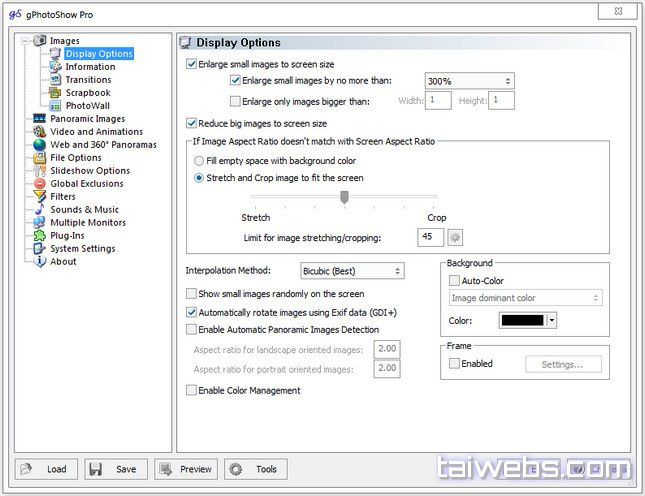Click the gear icon beside stretching limit
Screen dimensions: 645x496
[x=455, y=237]
